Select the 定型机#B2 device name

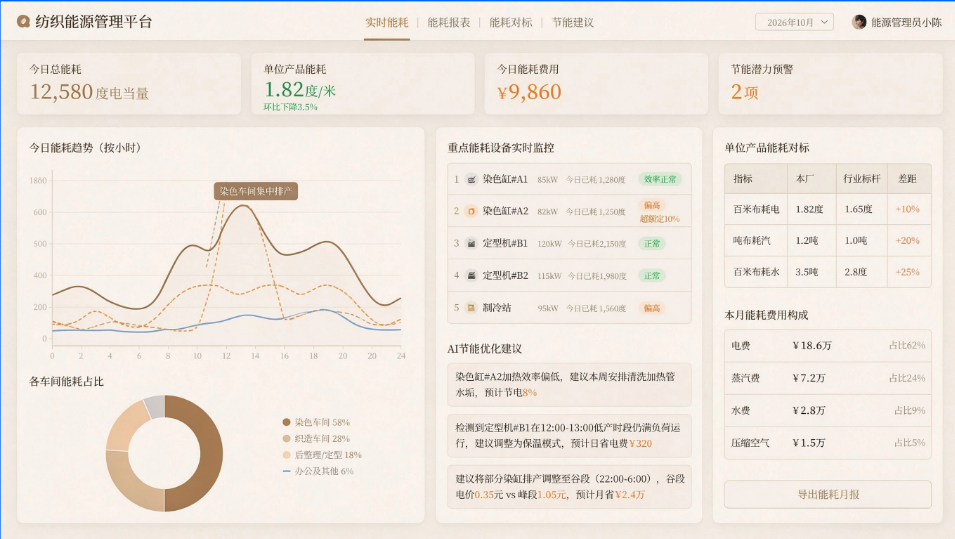[x=505, y=275]
